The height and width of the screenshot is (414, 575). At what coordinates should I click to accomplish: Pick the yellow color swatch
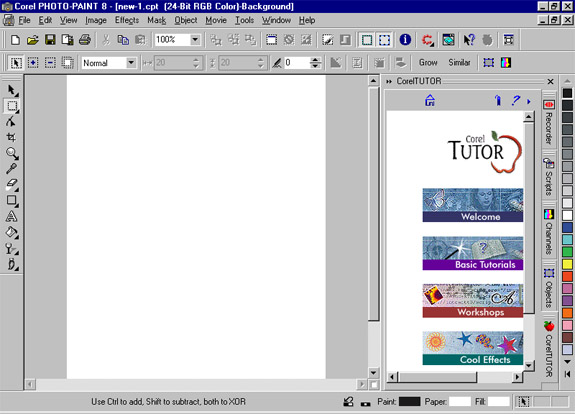pos(567,264)
